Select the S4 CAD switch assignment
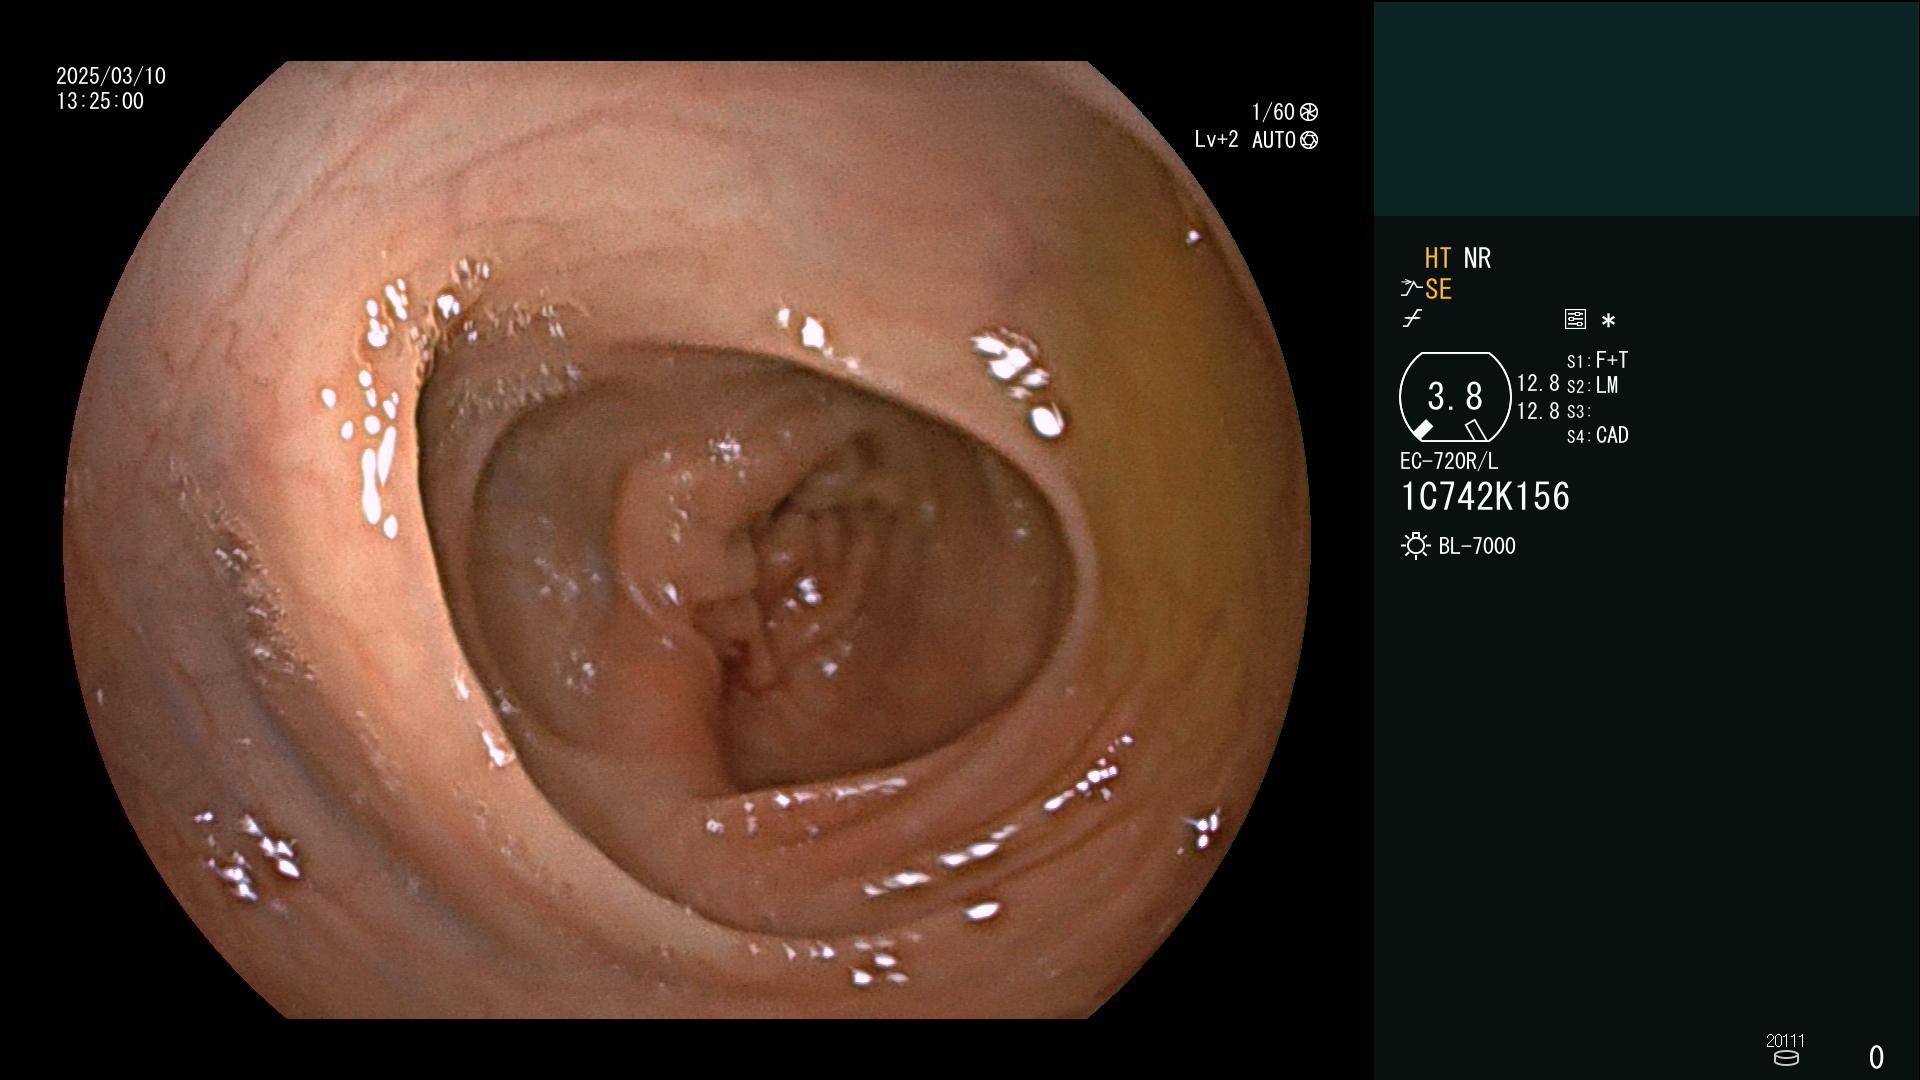The width and height of the screenshot is (1920, 1080). click(x=1597, y=436)
